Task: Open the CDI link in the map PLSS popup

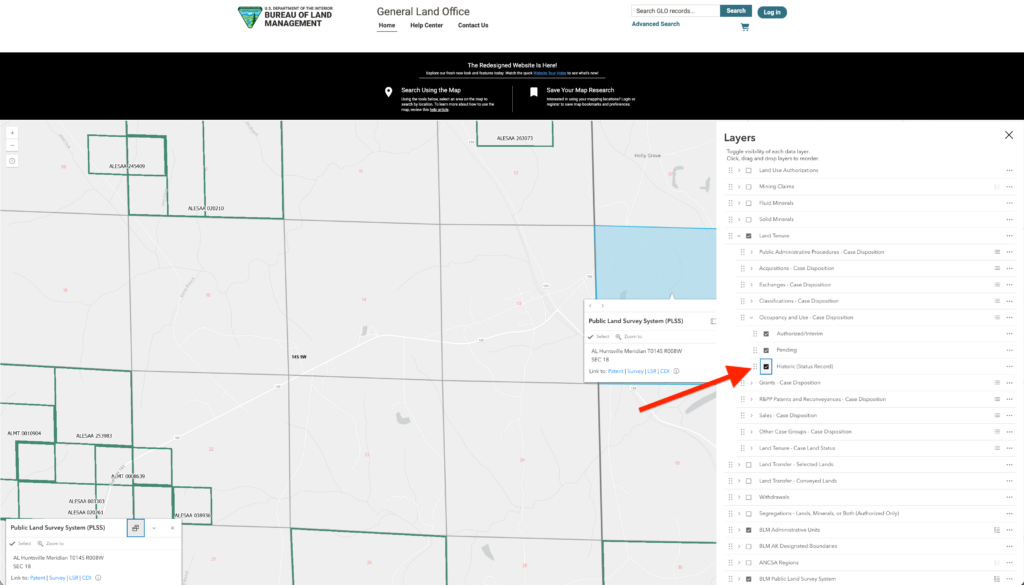Action: [x=665, y=371]
